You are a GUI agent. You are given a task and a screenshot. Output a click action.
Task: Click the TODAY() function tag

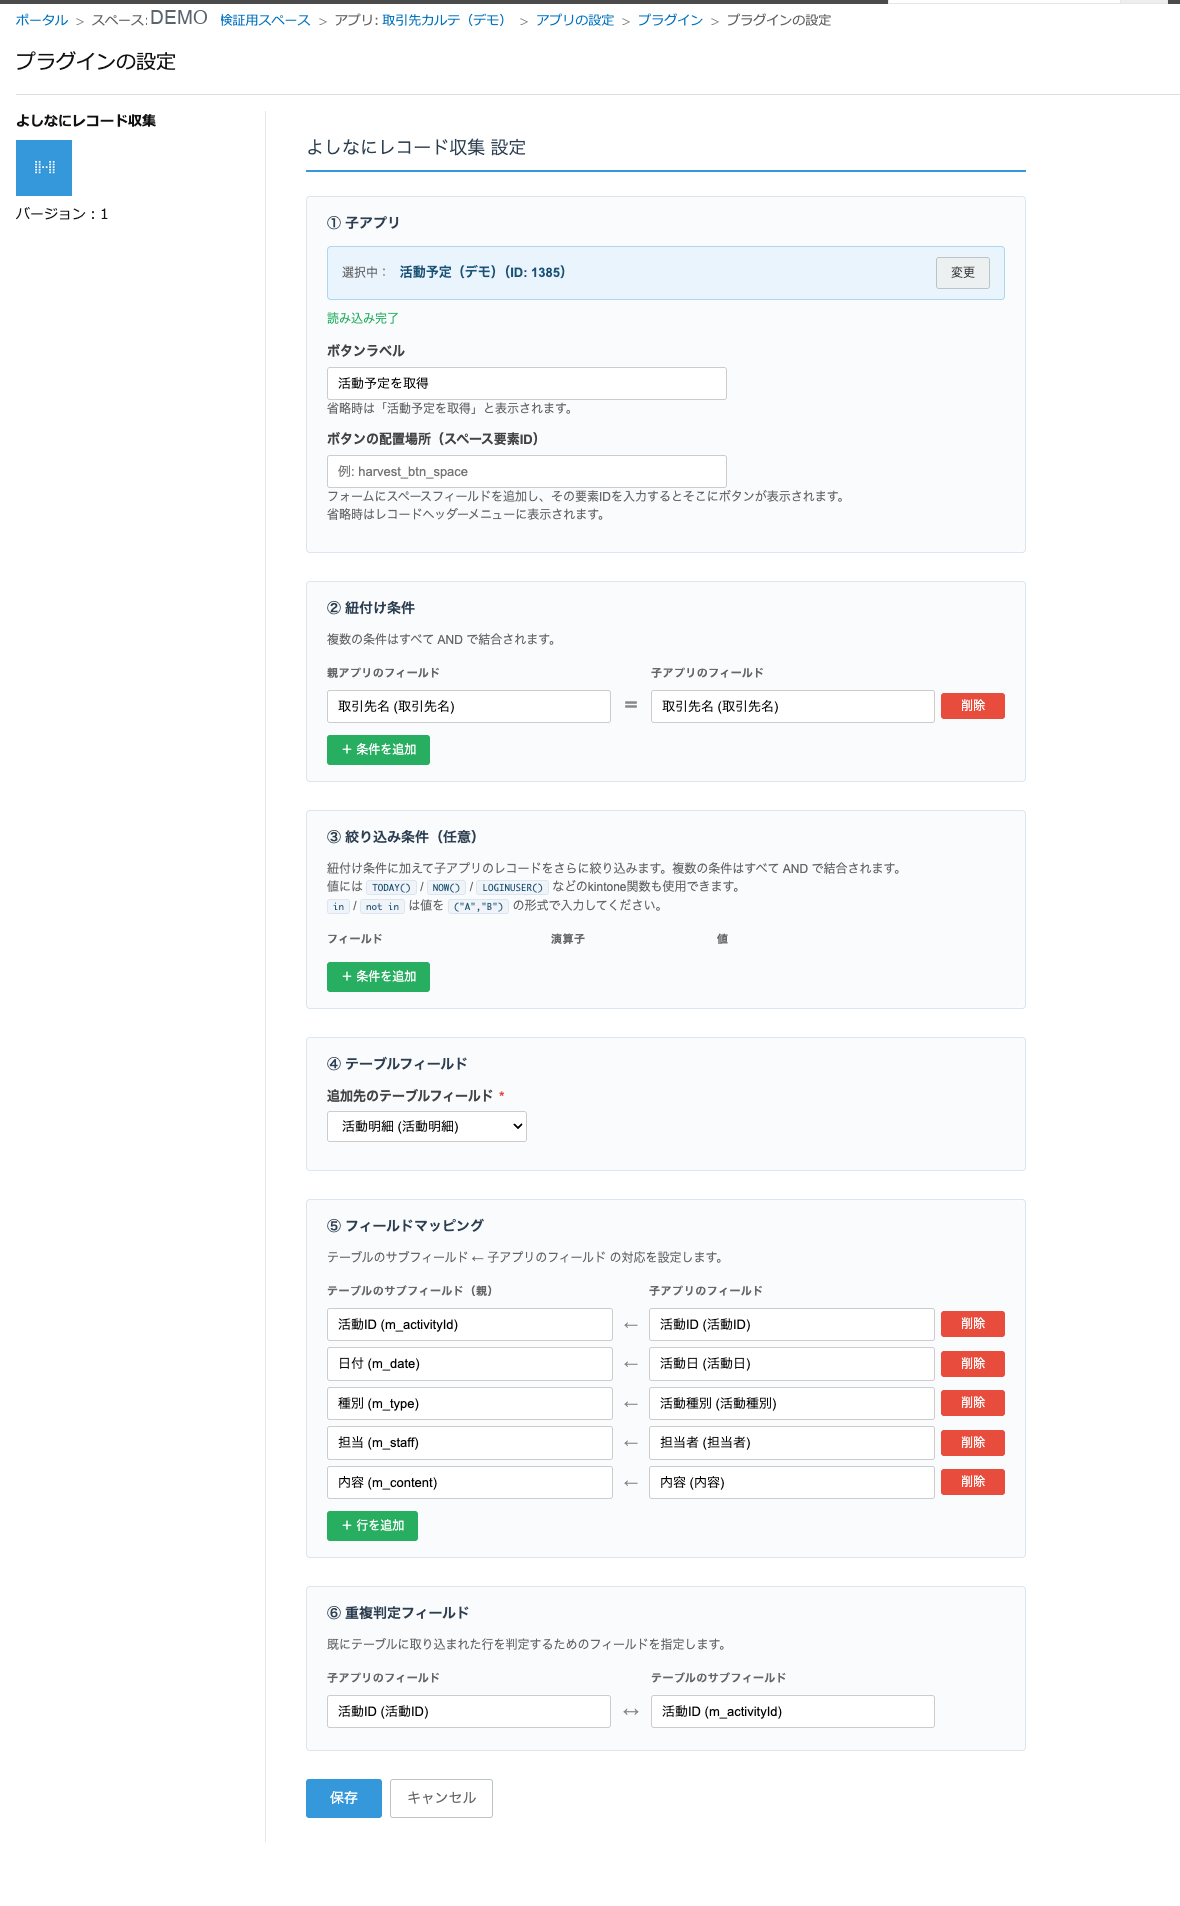click(x=391, y=887)
